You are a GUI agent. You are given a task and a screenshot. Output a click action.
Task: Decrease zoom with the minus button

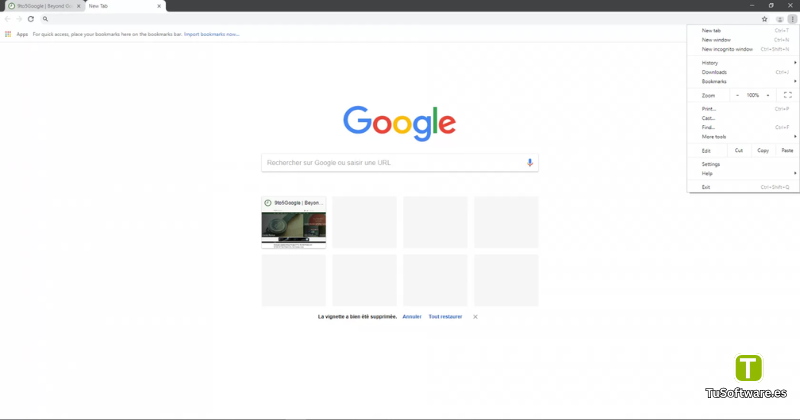(x=737, y=95)
